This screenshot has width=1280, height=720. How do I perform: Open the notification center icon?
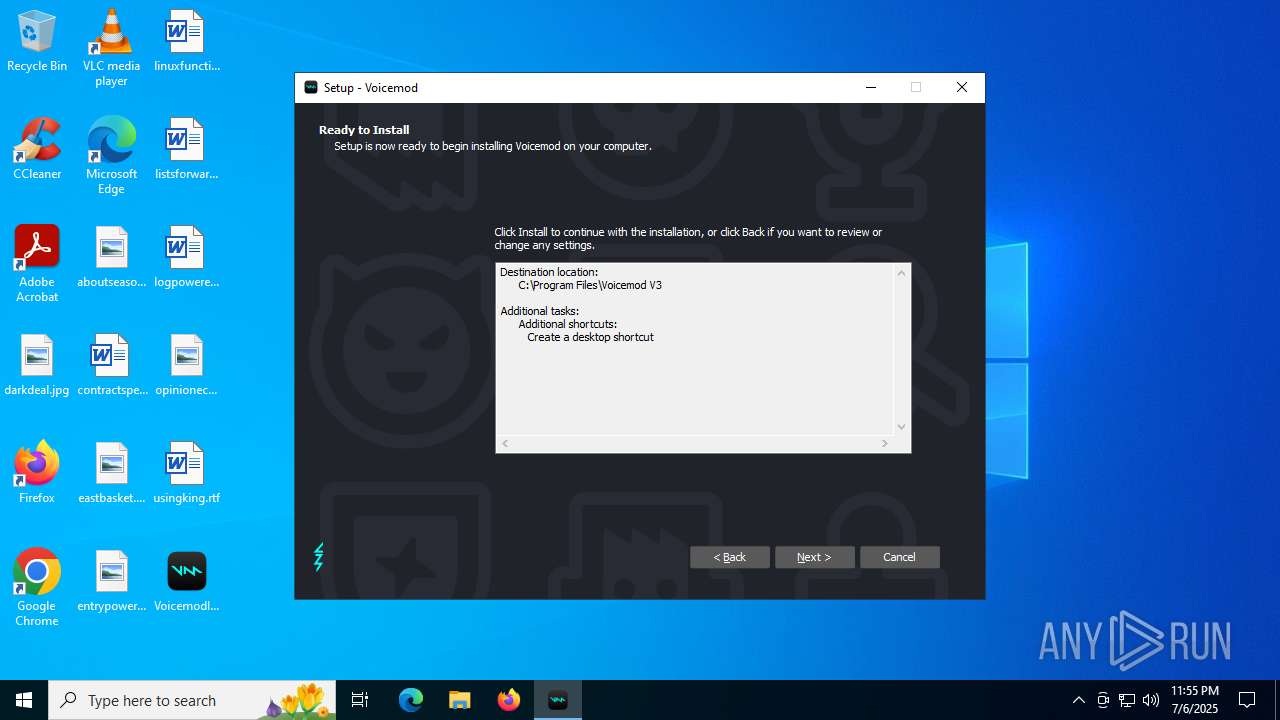tap(1247, 700)
